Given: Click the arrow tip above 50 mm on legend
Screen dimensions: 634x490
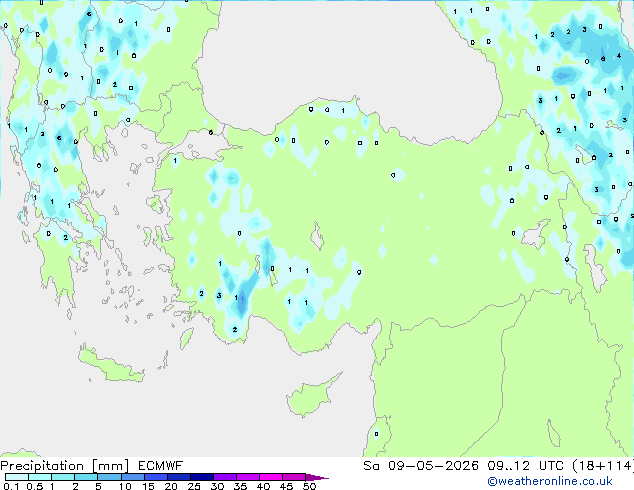Looking at the screenshot, I should click(317, 477).
